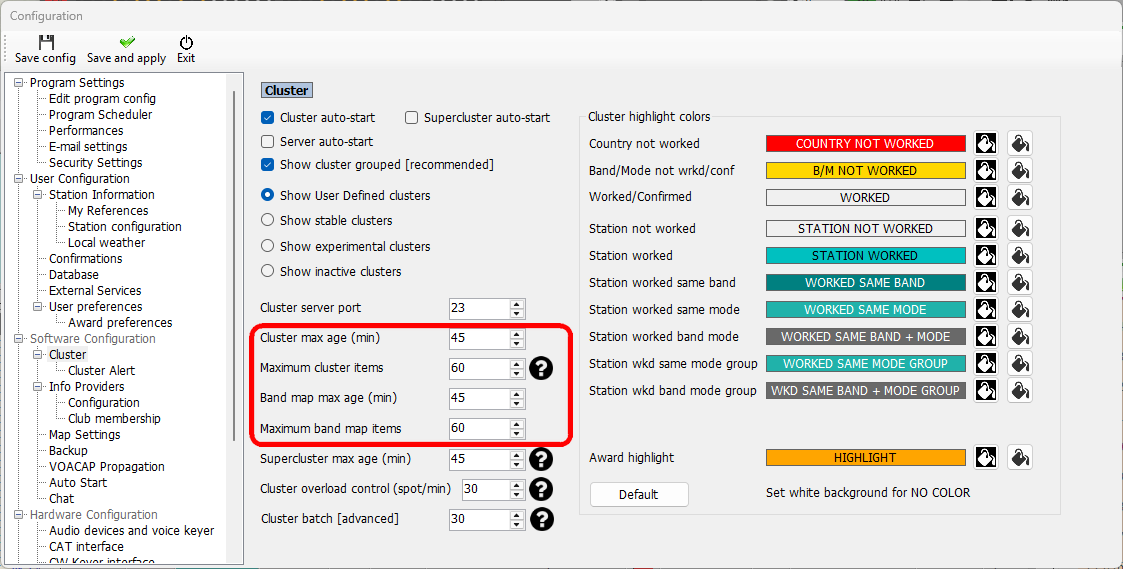Click white-background paint bucket for Award highlight

[x=1020, y=457]
